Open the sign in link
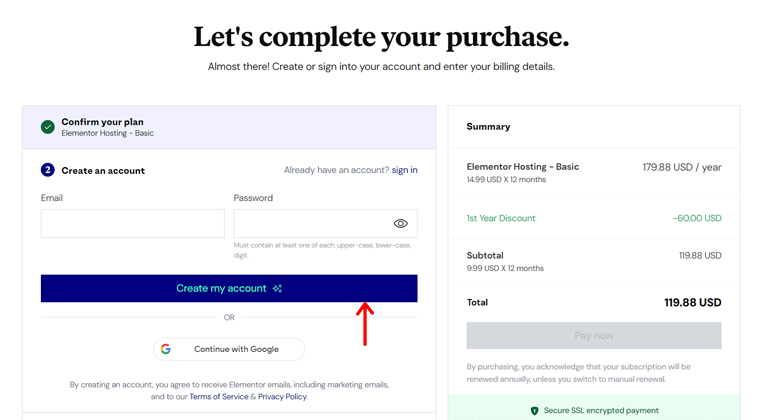 (x=404, y=170)
